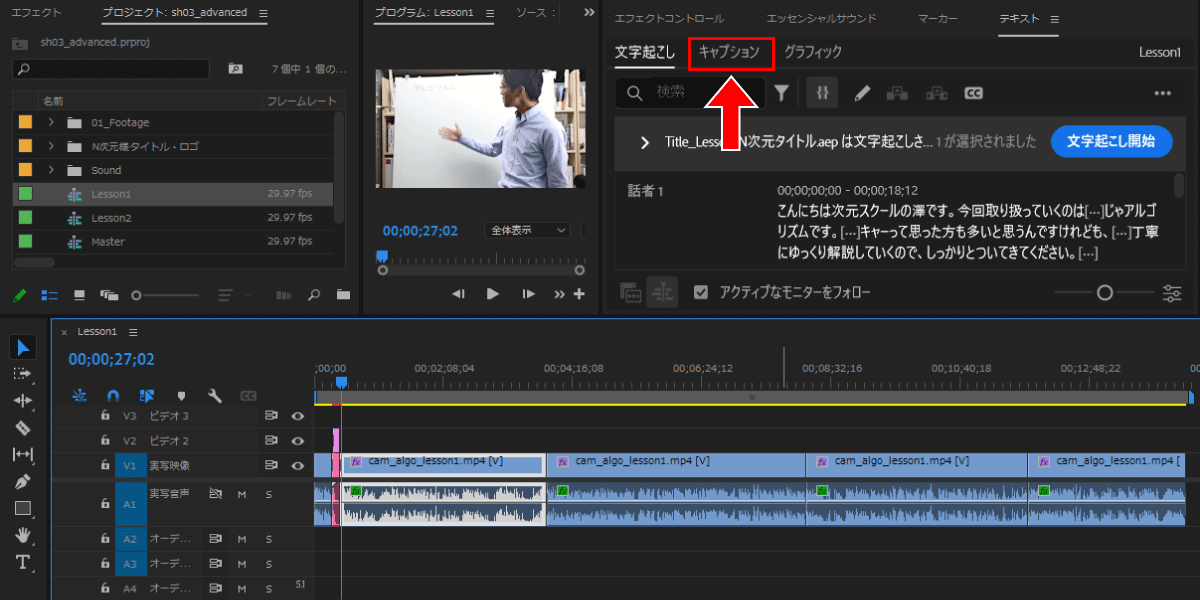Expand the Title_Lesson transcription row chevron
The image size is (1200, 600).
tap(645, 142)
